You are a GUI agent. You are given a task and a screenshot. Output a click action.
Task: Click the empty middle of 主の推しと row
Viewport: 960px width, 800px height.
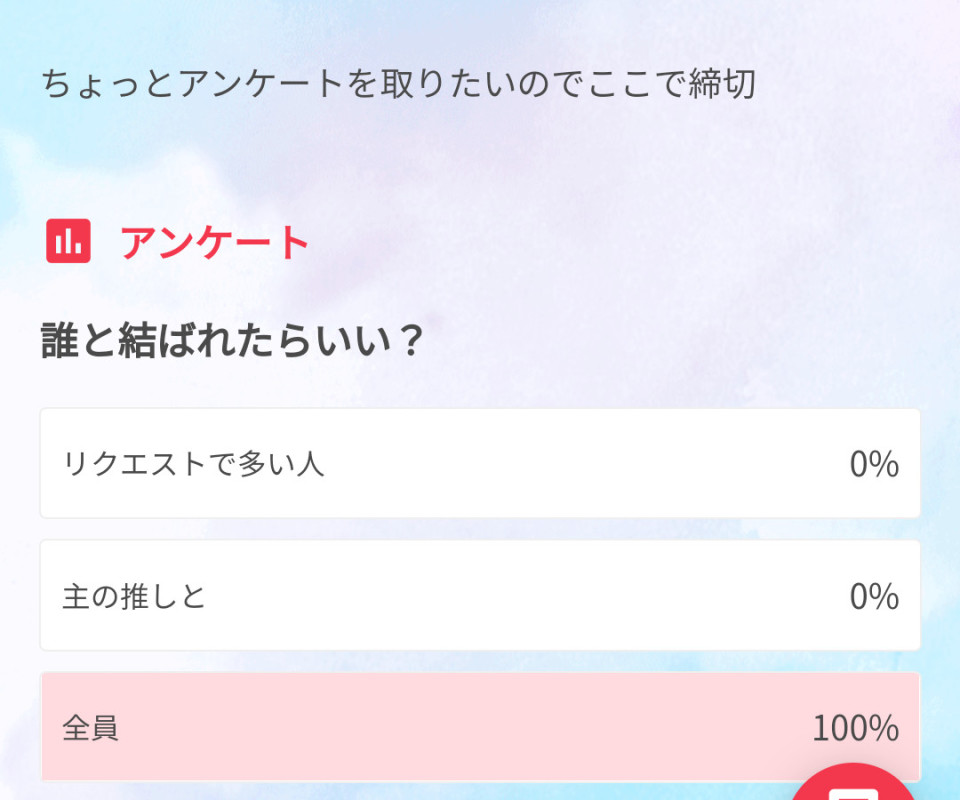527,596
